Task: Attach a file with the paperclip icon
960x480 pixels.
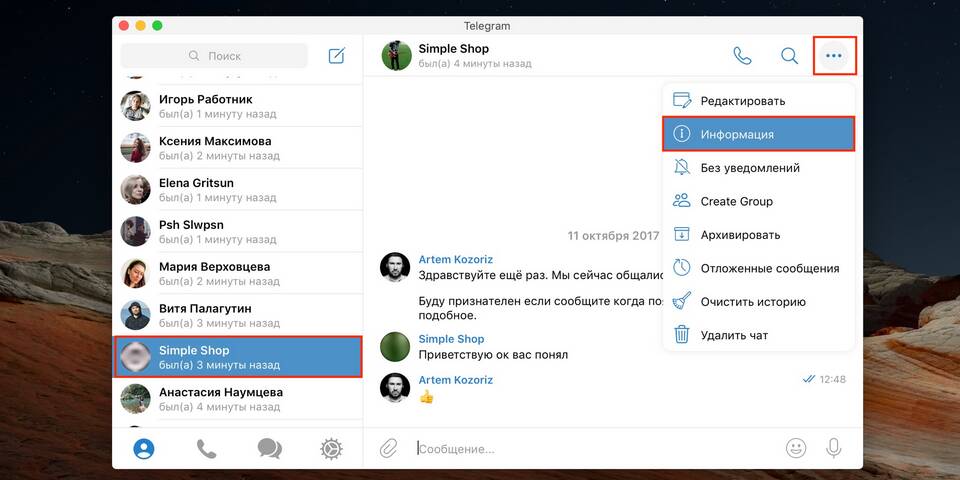Action: [x=388, y=449]
